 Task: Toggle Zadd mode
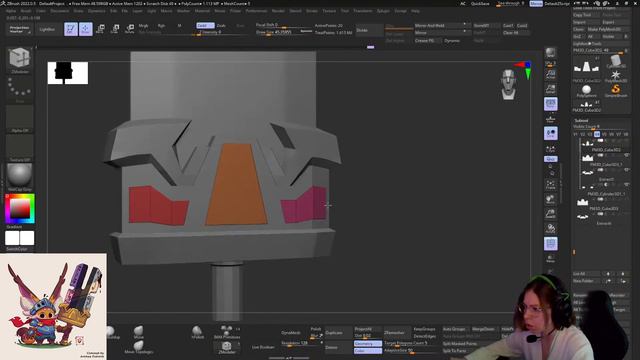click(x=205, y=25)
